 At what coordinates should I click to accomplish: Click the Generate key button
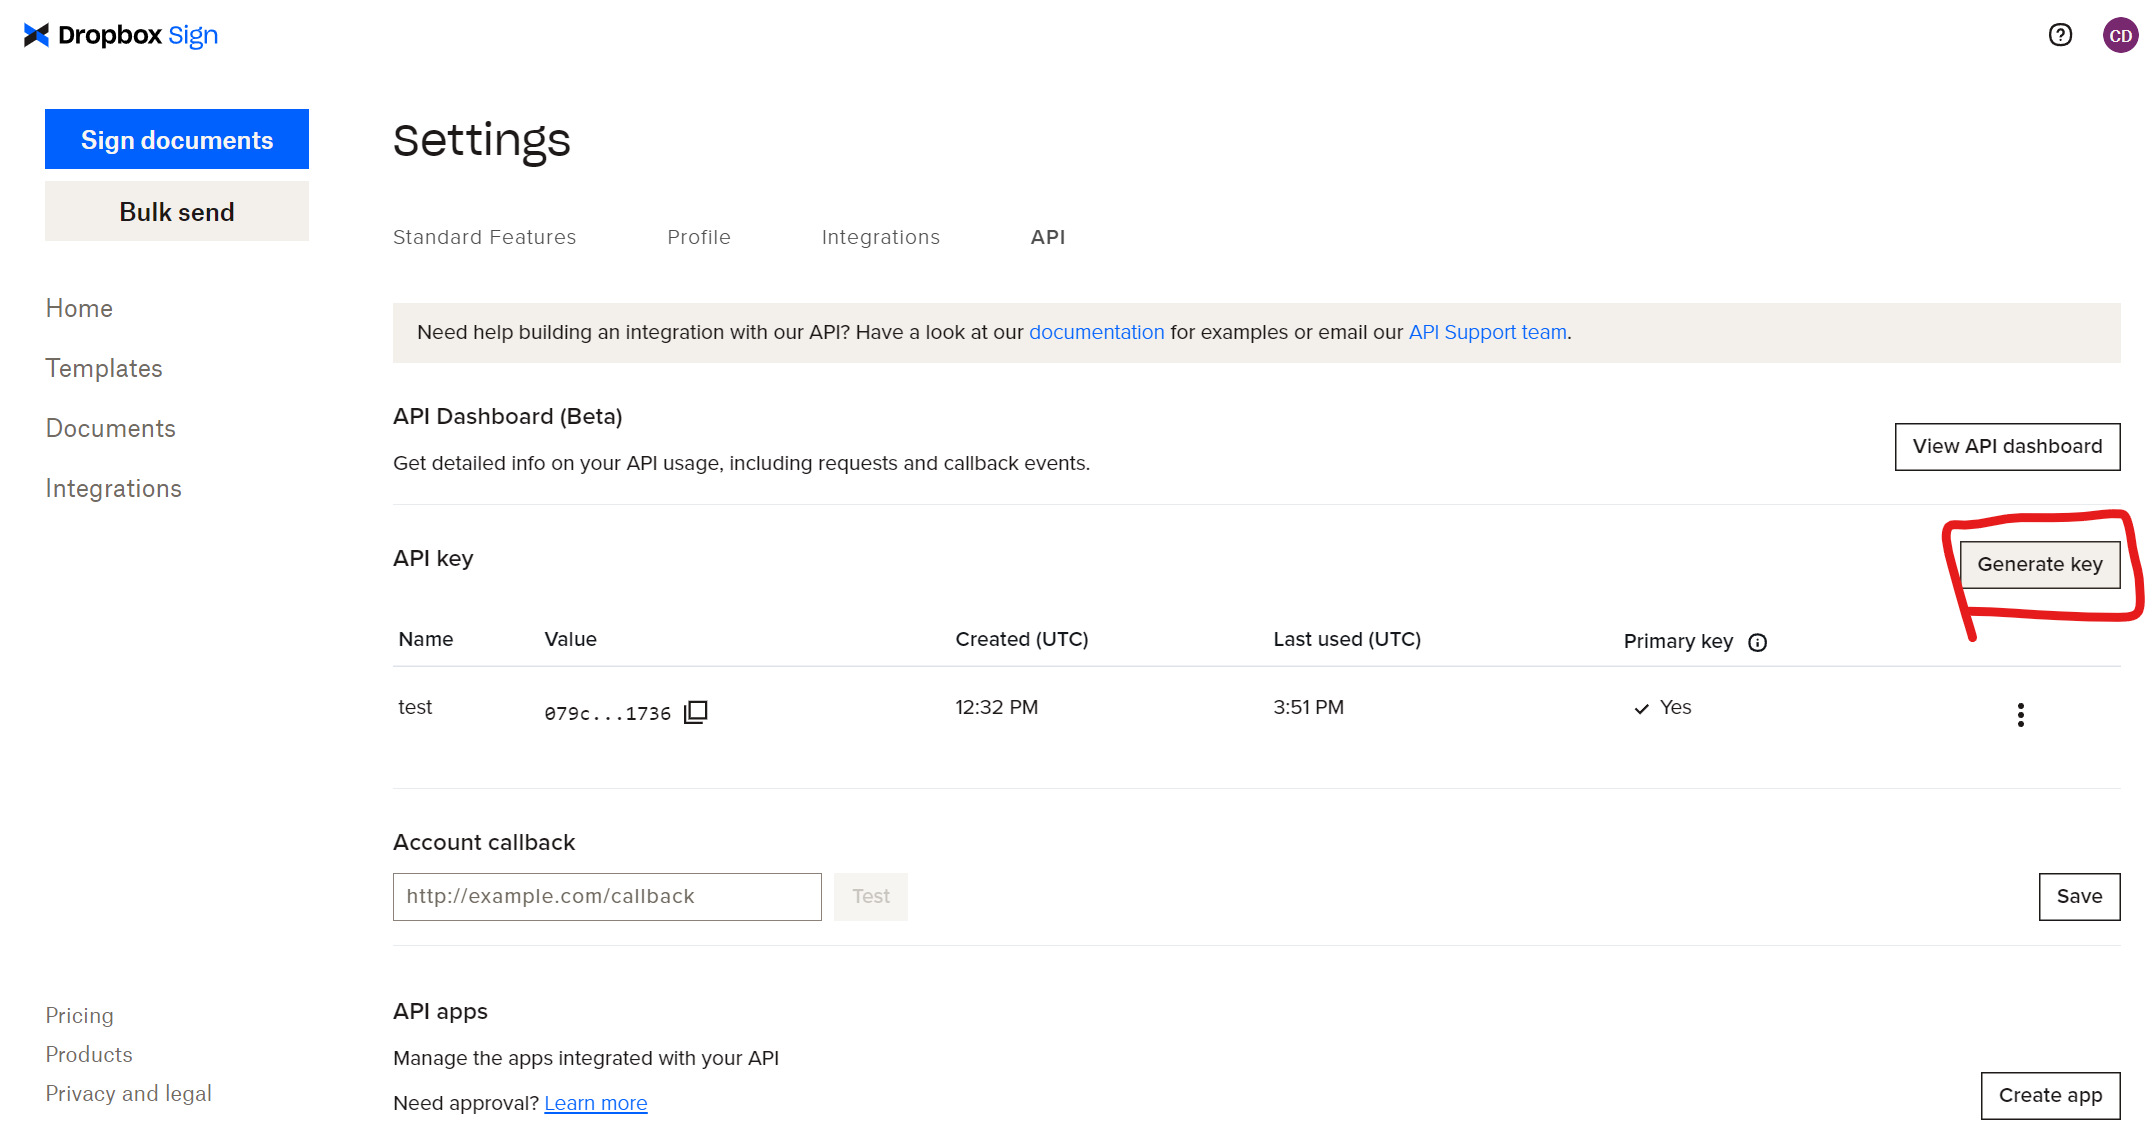click(x=2039, y=564)
